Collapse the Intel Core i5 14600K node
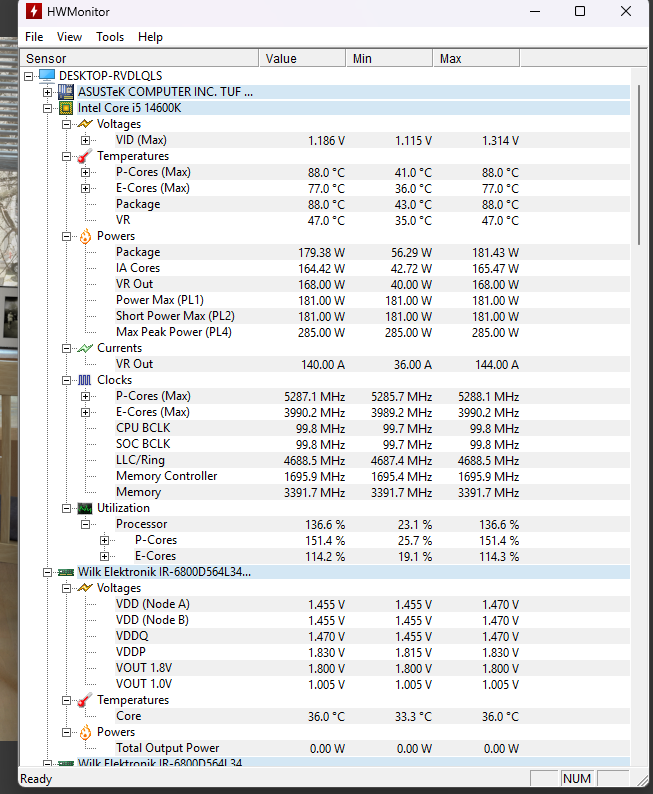This screenshot has height=794, width=653. 48,108
